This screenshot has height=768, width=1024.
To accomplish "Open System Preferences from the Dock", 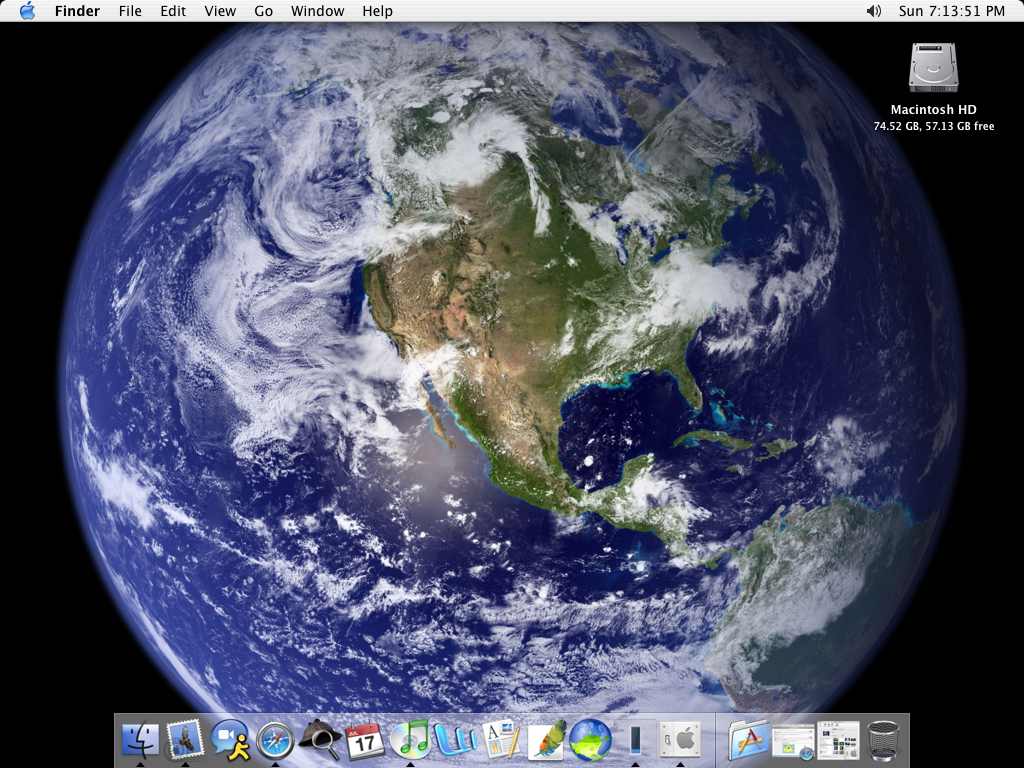I will 680,740.
